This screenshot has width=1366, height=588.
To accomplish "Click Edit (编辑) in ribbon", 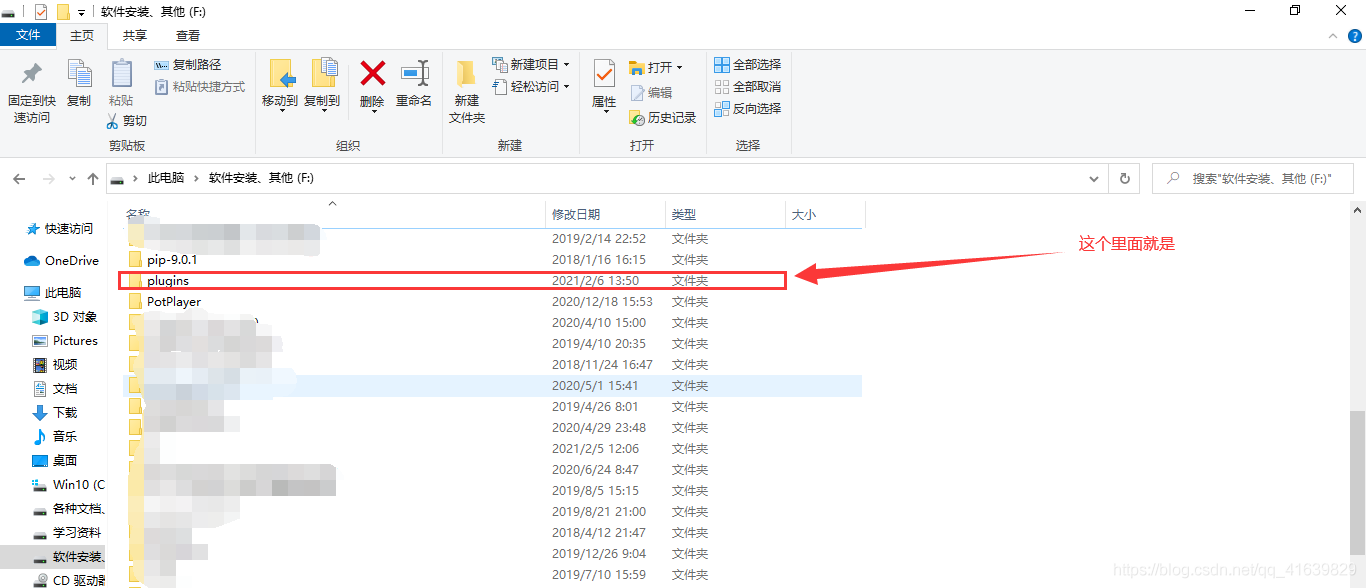I will coord(651,92).
